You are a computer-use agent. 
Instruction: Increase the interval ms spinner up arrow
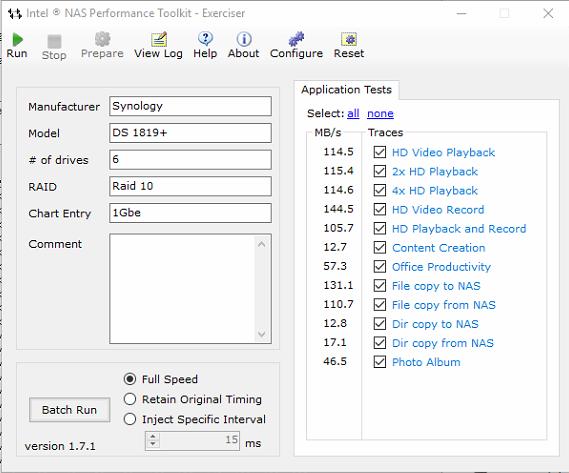(x=153, y=437)
